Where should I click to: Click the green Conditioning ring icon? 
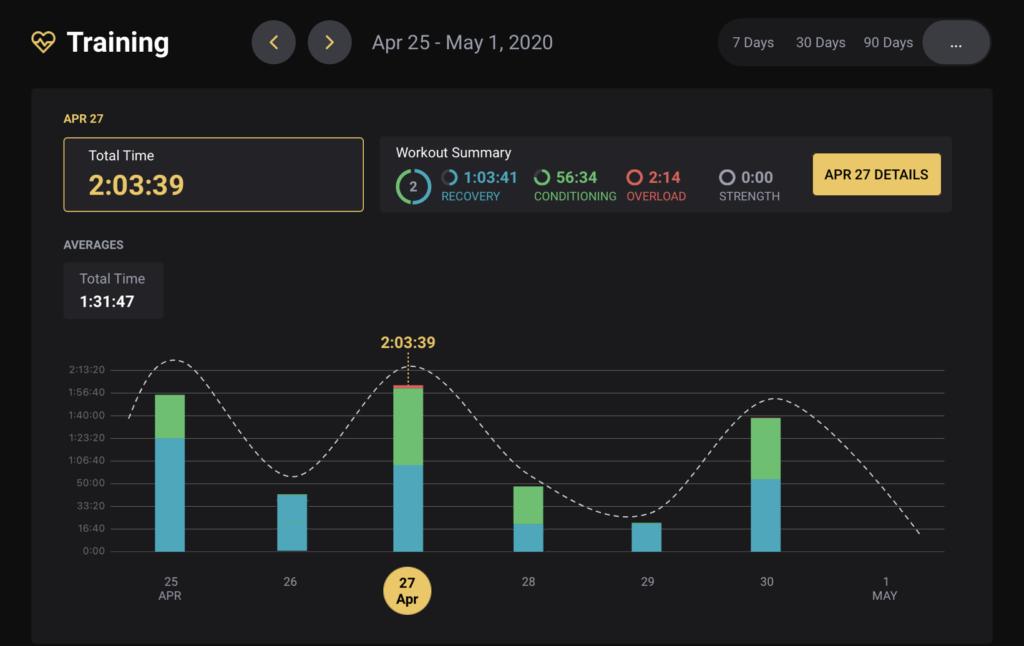(542, 178)
